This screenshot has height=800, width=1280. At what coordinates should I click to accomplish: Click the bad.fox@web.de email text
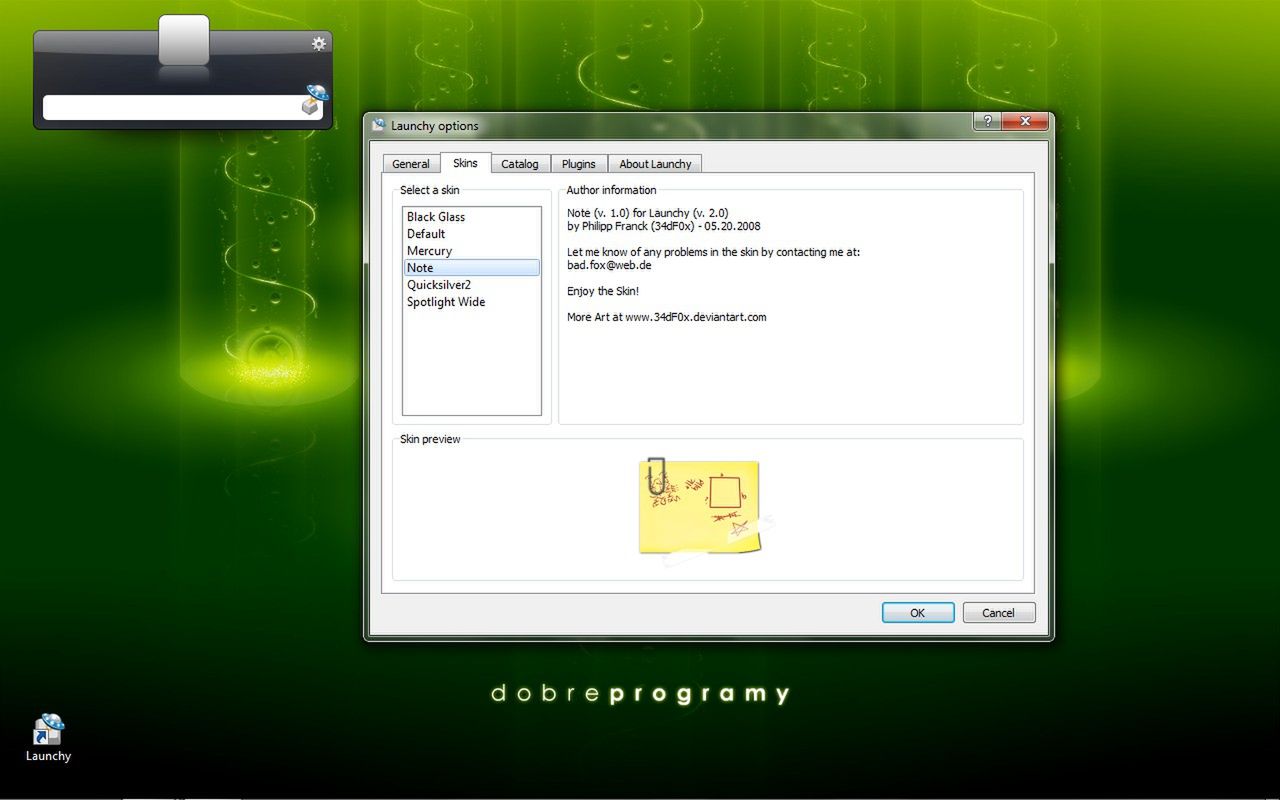(609, 265)
